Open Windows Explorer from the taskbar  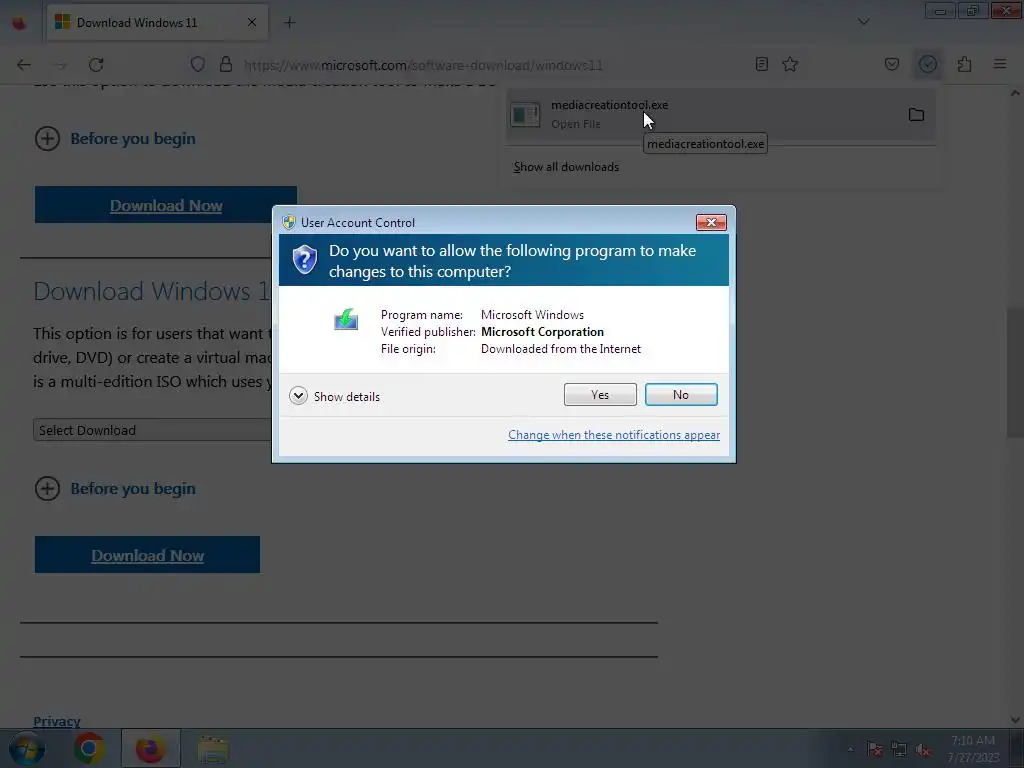click(213, 749)
